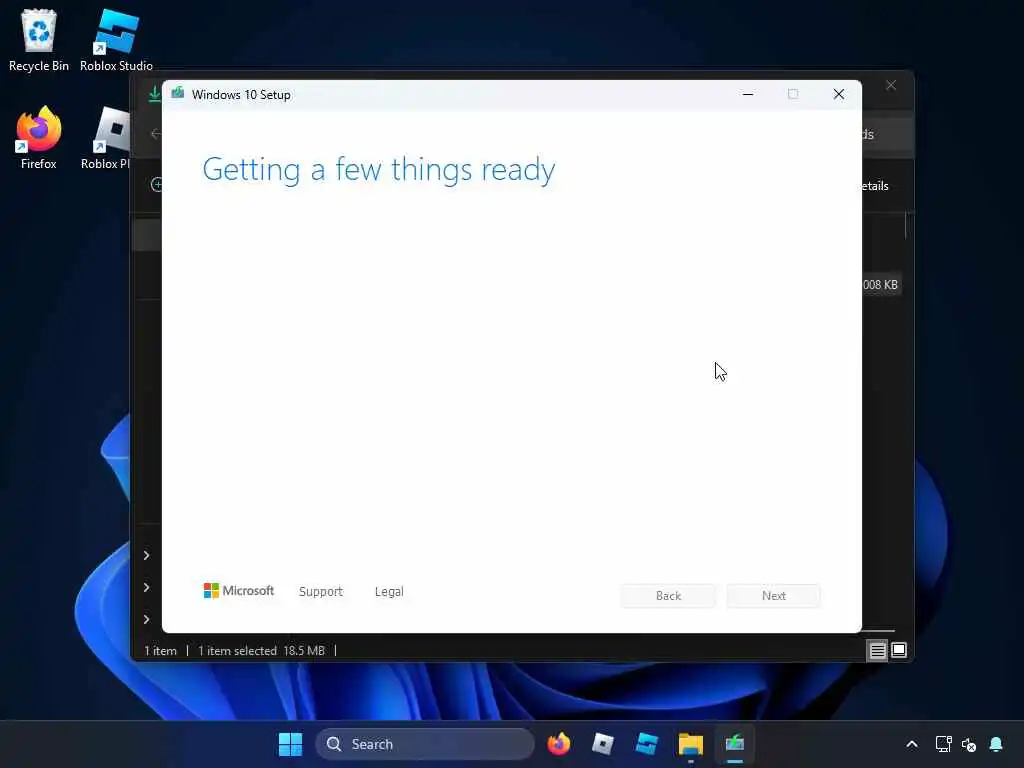
Task: Click the file size cell ending 008 KB
Action: click(x=880, y=285)
